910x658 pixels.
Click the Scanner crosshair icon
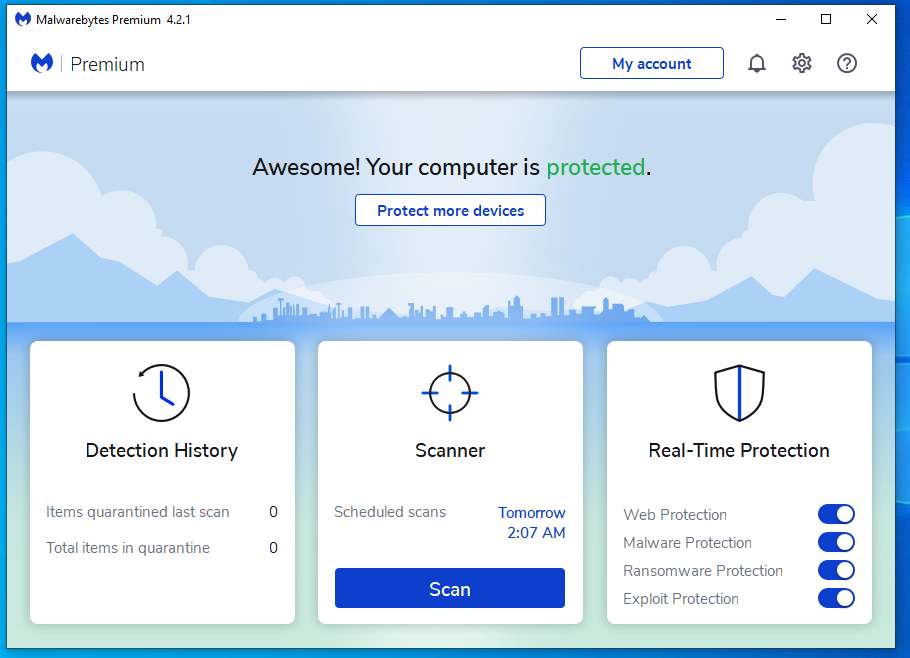[450, 393]
